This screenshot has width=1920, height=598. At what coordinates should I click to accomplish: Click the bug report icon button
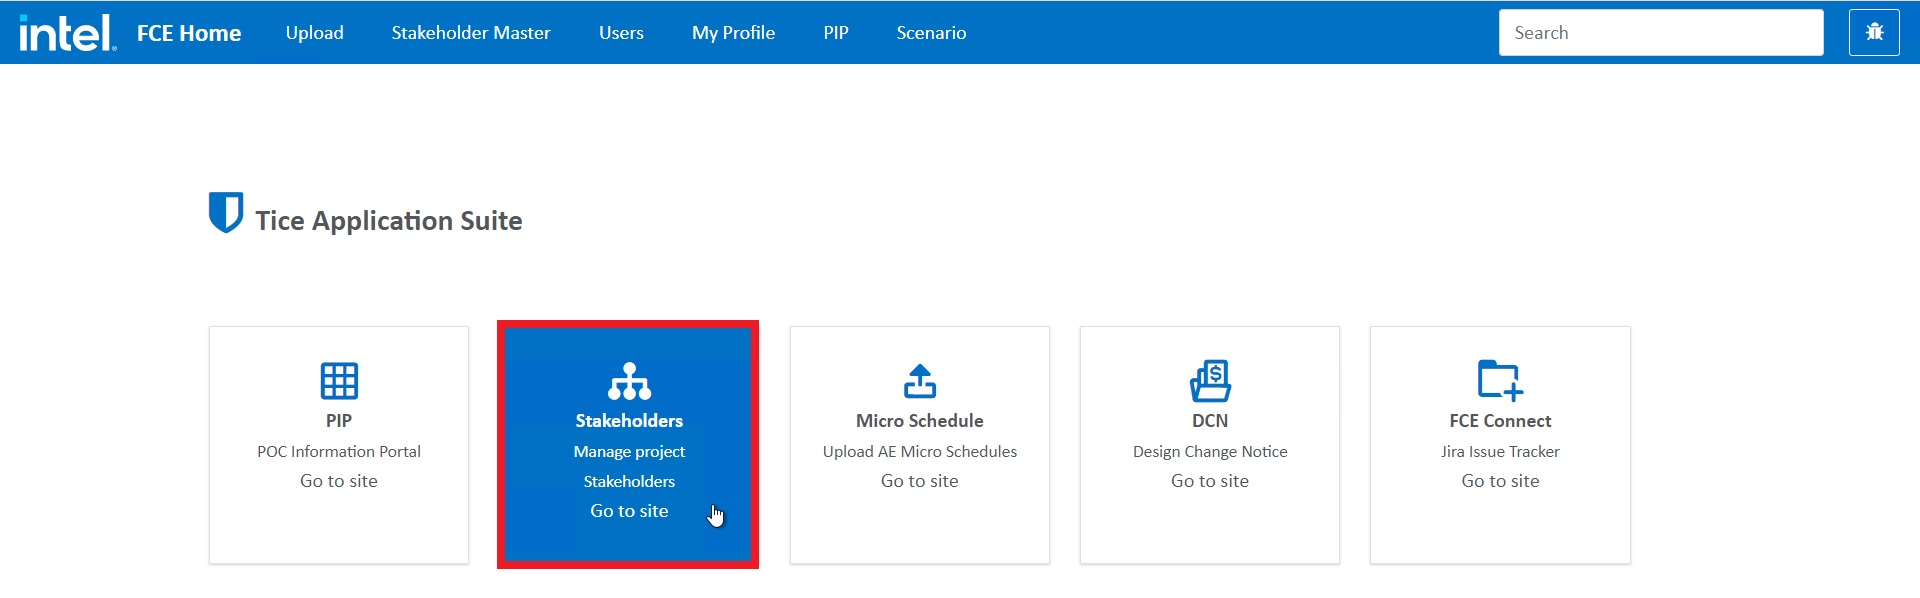pyautogui.click(x=1874, y=33)
